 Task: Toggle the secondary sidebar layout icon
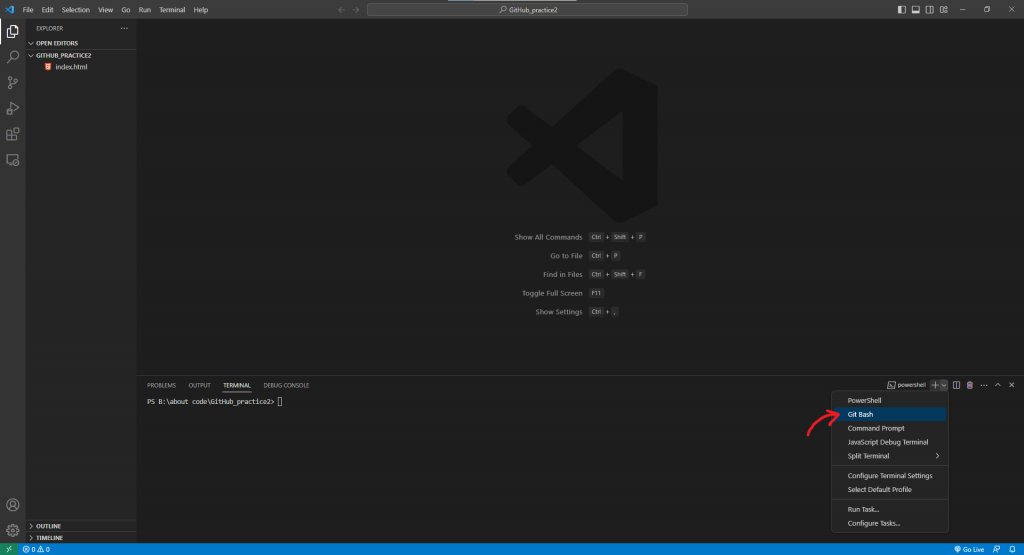point(929,10)
